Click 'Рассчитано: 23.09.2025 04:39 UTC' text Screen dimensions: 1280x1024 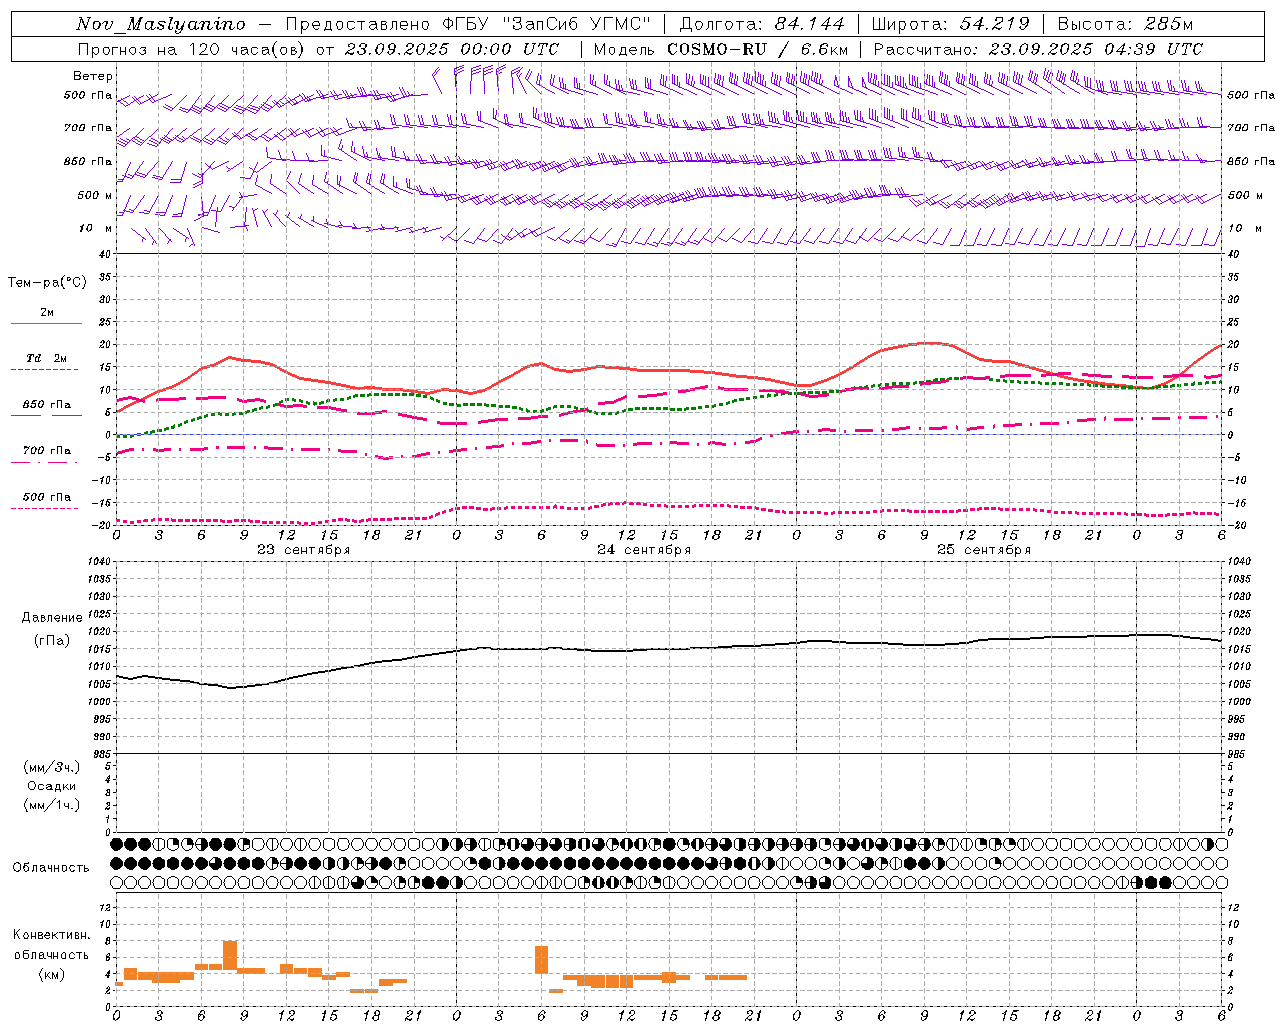(1038, 49)
